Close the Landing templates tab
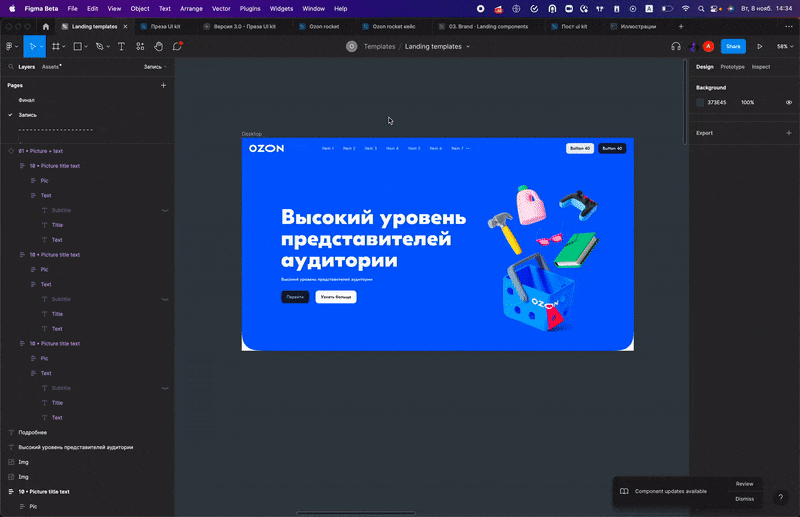Screen dimensions: 800x517 126,27
